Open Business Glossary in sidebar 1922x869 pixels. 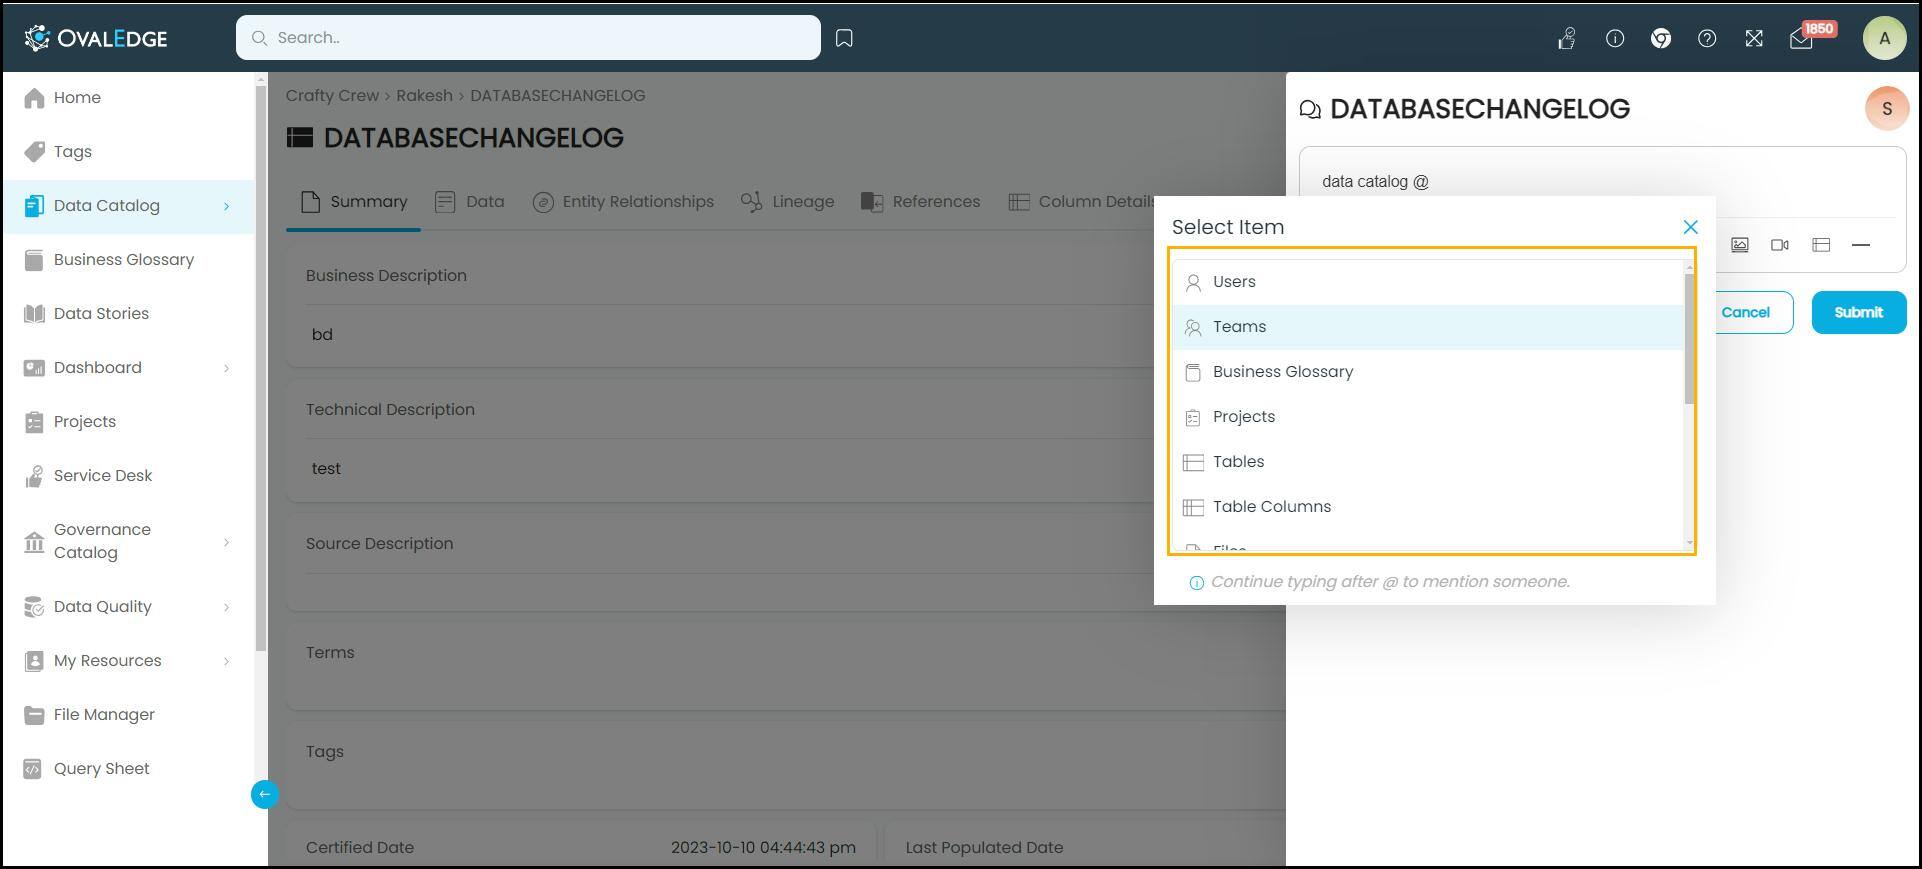click(x=128, y=259)
